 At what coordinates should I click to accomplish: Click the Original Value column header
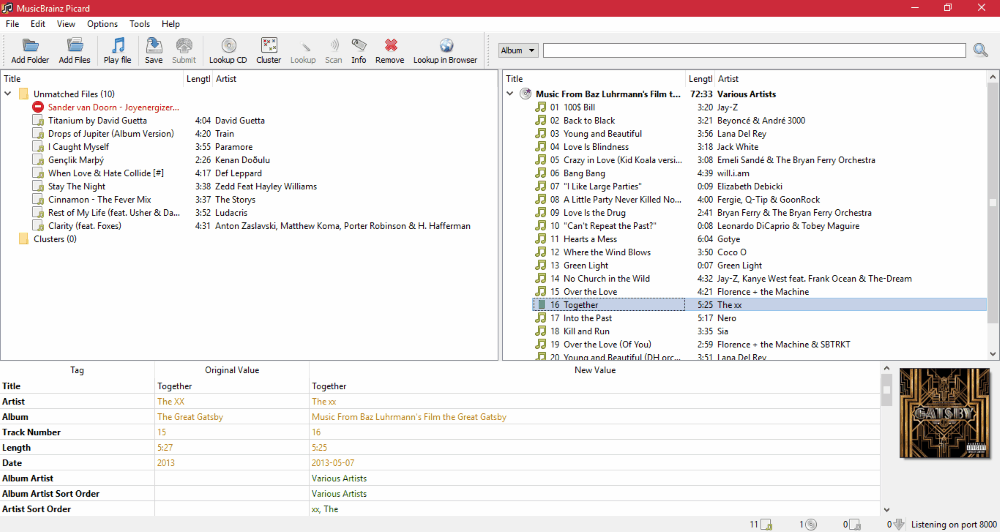point(232,370)
